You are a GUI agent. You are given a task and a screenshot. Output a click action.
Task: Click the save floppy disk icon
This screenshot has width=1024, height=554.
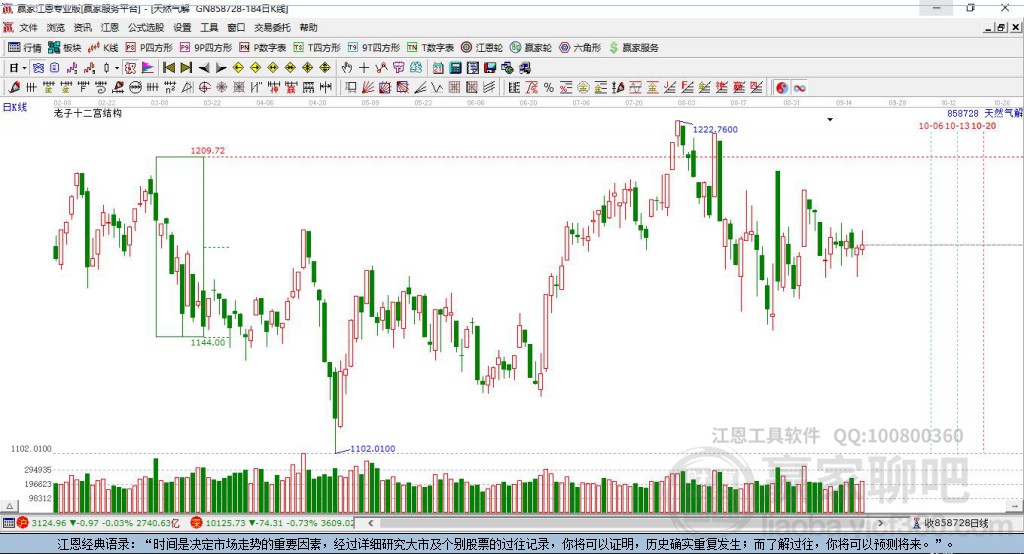tap(490, 68)
